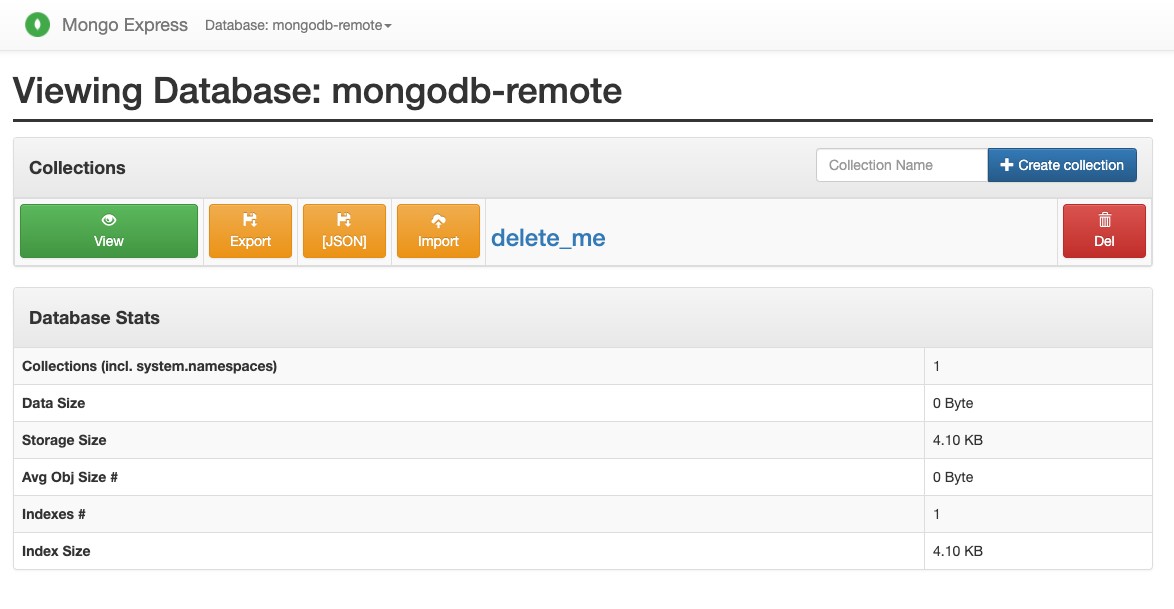Viewport: 1174px width, 609px height.
Task: Delete the delete_me collection with Del
Action: tap(1104, 231)
